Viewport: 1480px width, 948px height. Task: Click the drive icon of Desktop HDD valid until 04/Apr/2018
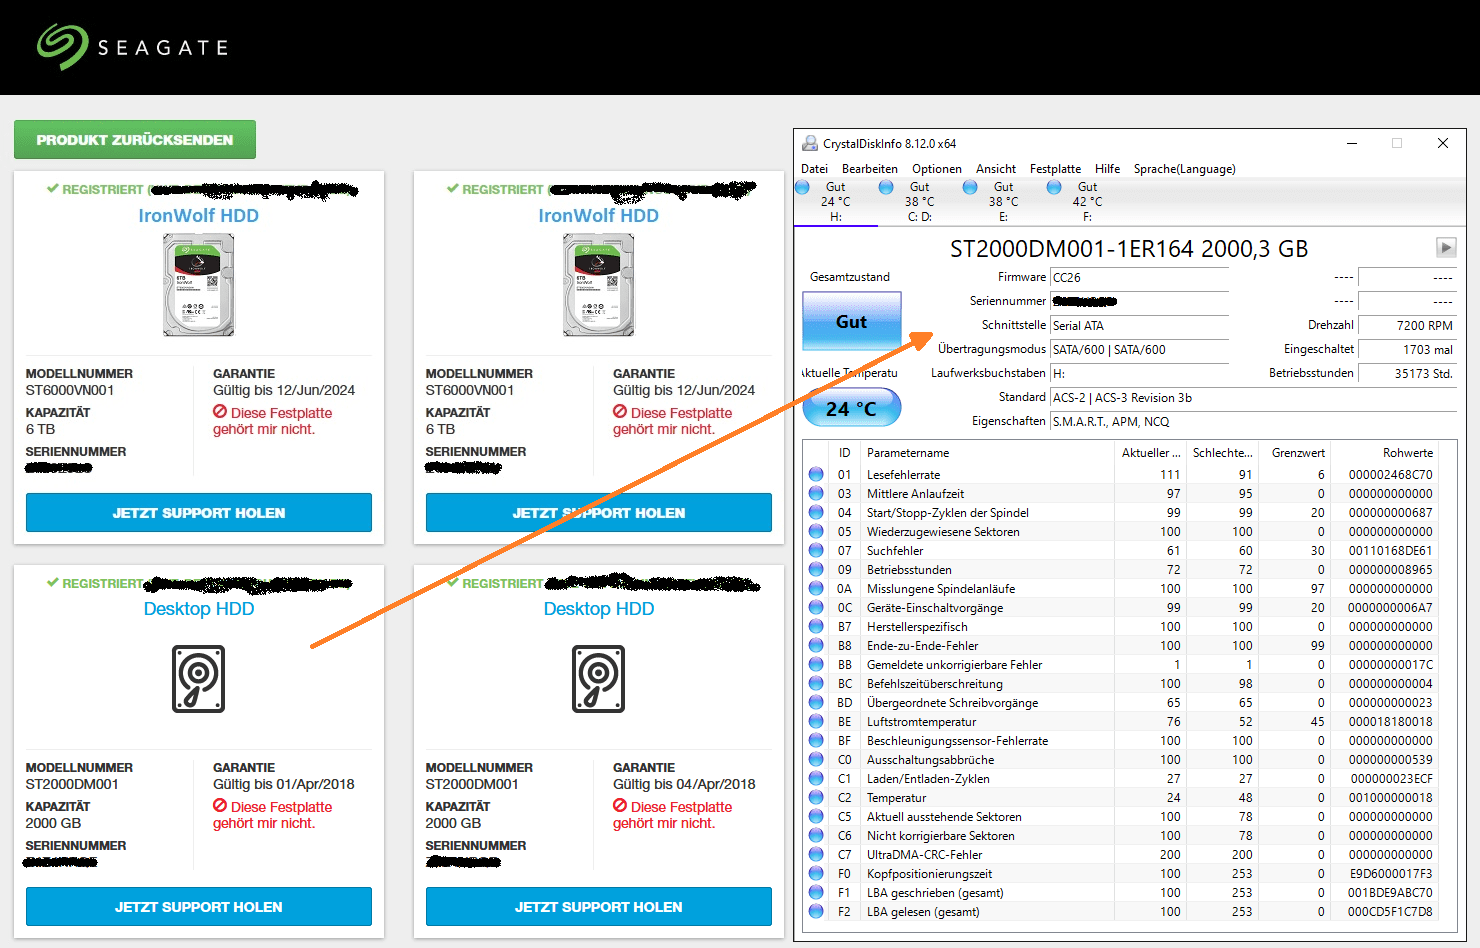pos(599,679)
